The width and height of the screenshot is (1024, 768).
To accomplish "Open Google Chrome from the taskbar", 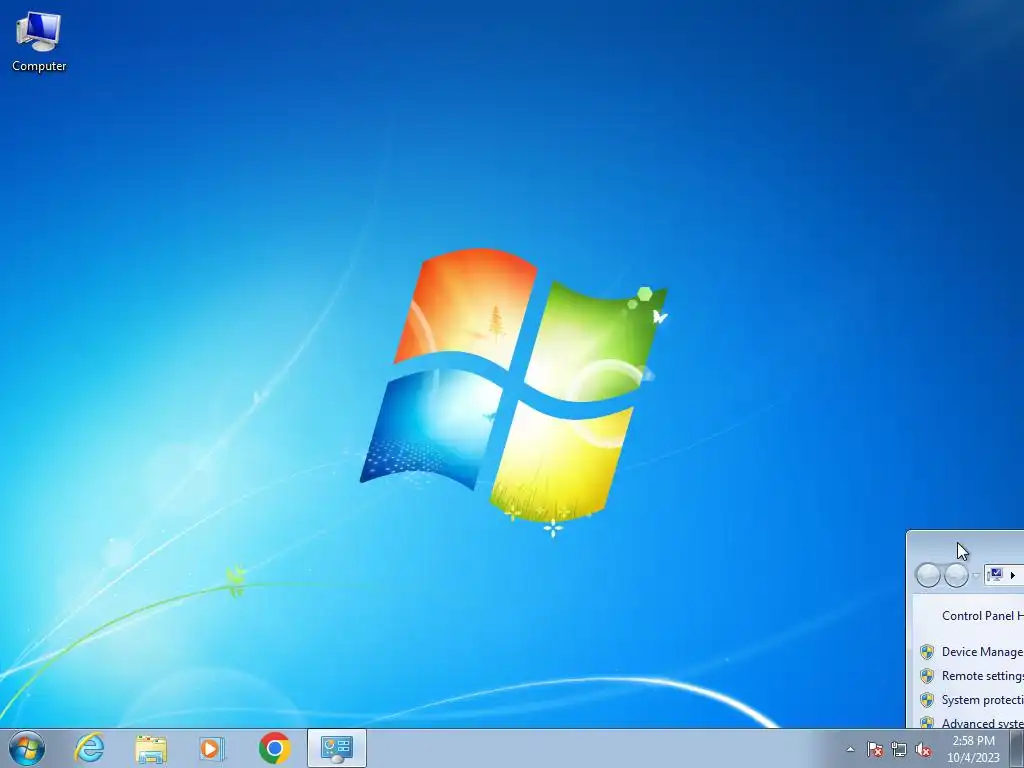I will click(x=274, y=748).
